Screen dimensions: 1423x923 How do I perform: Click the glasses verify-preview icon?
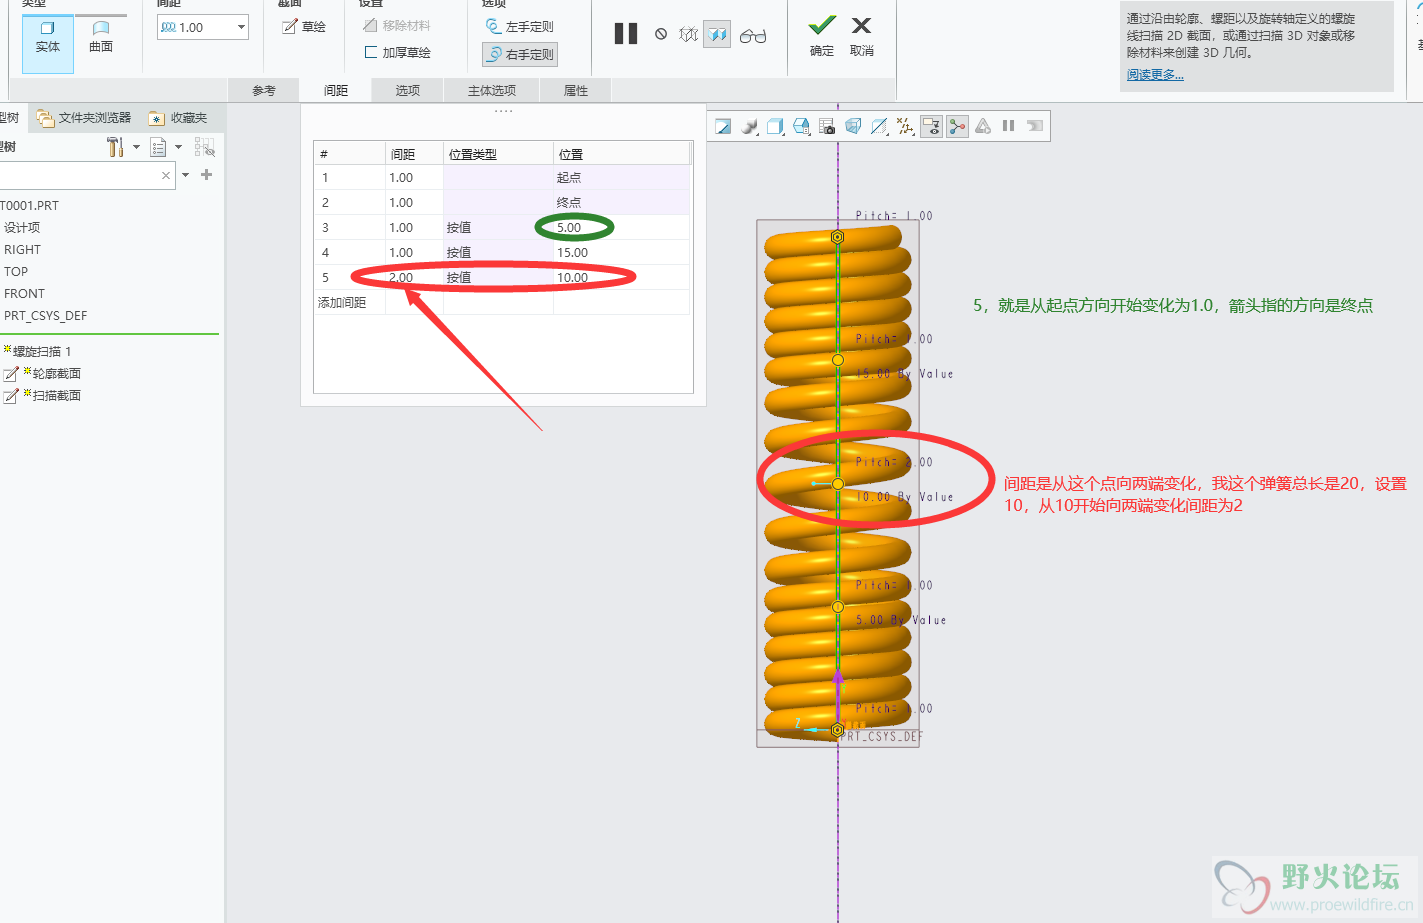[x=753, y=36]
